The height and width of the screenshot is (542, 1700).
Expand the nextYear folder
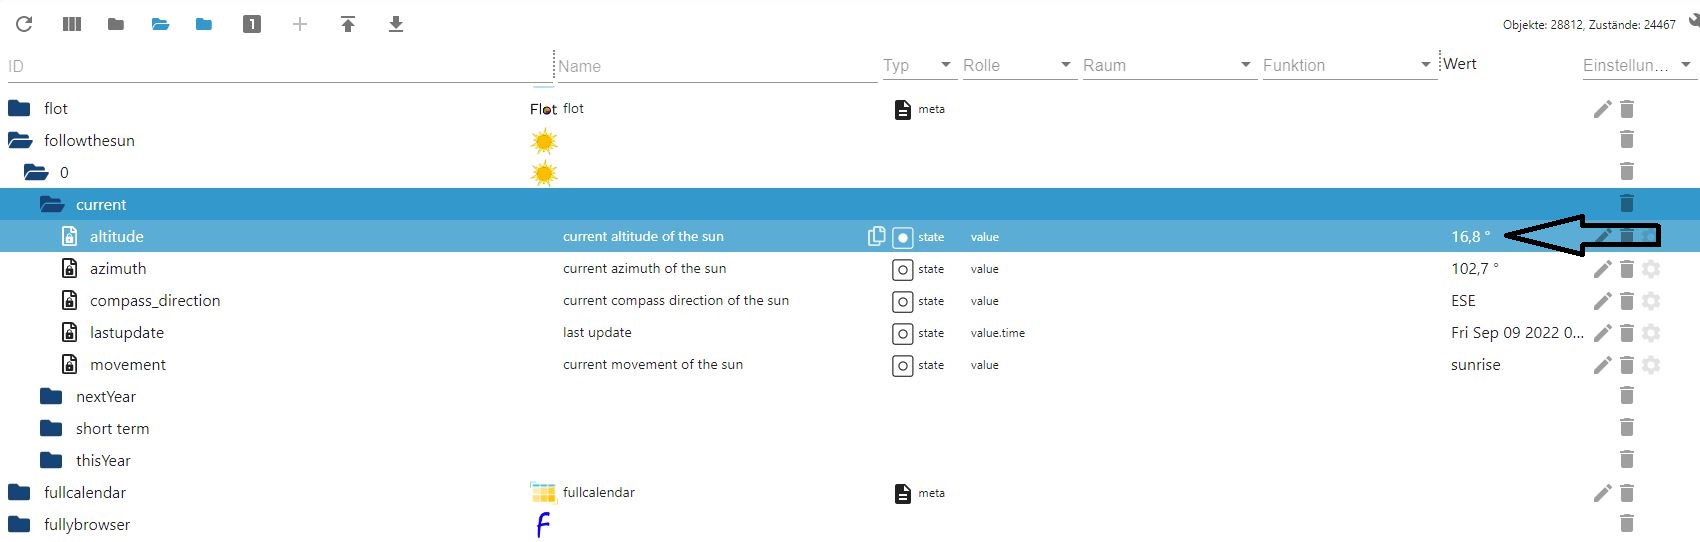point(51,397)
